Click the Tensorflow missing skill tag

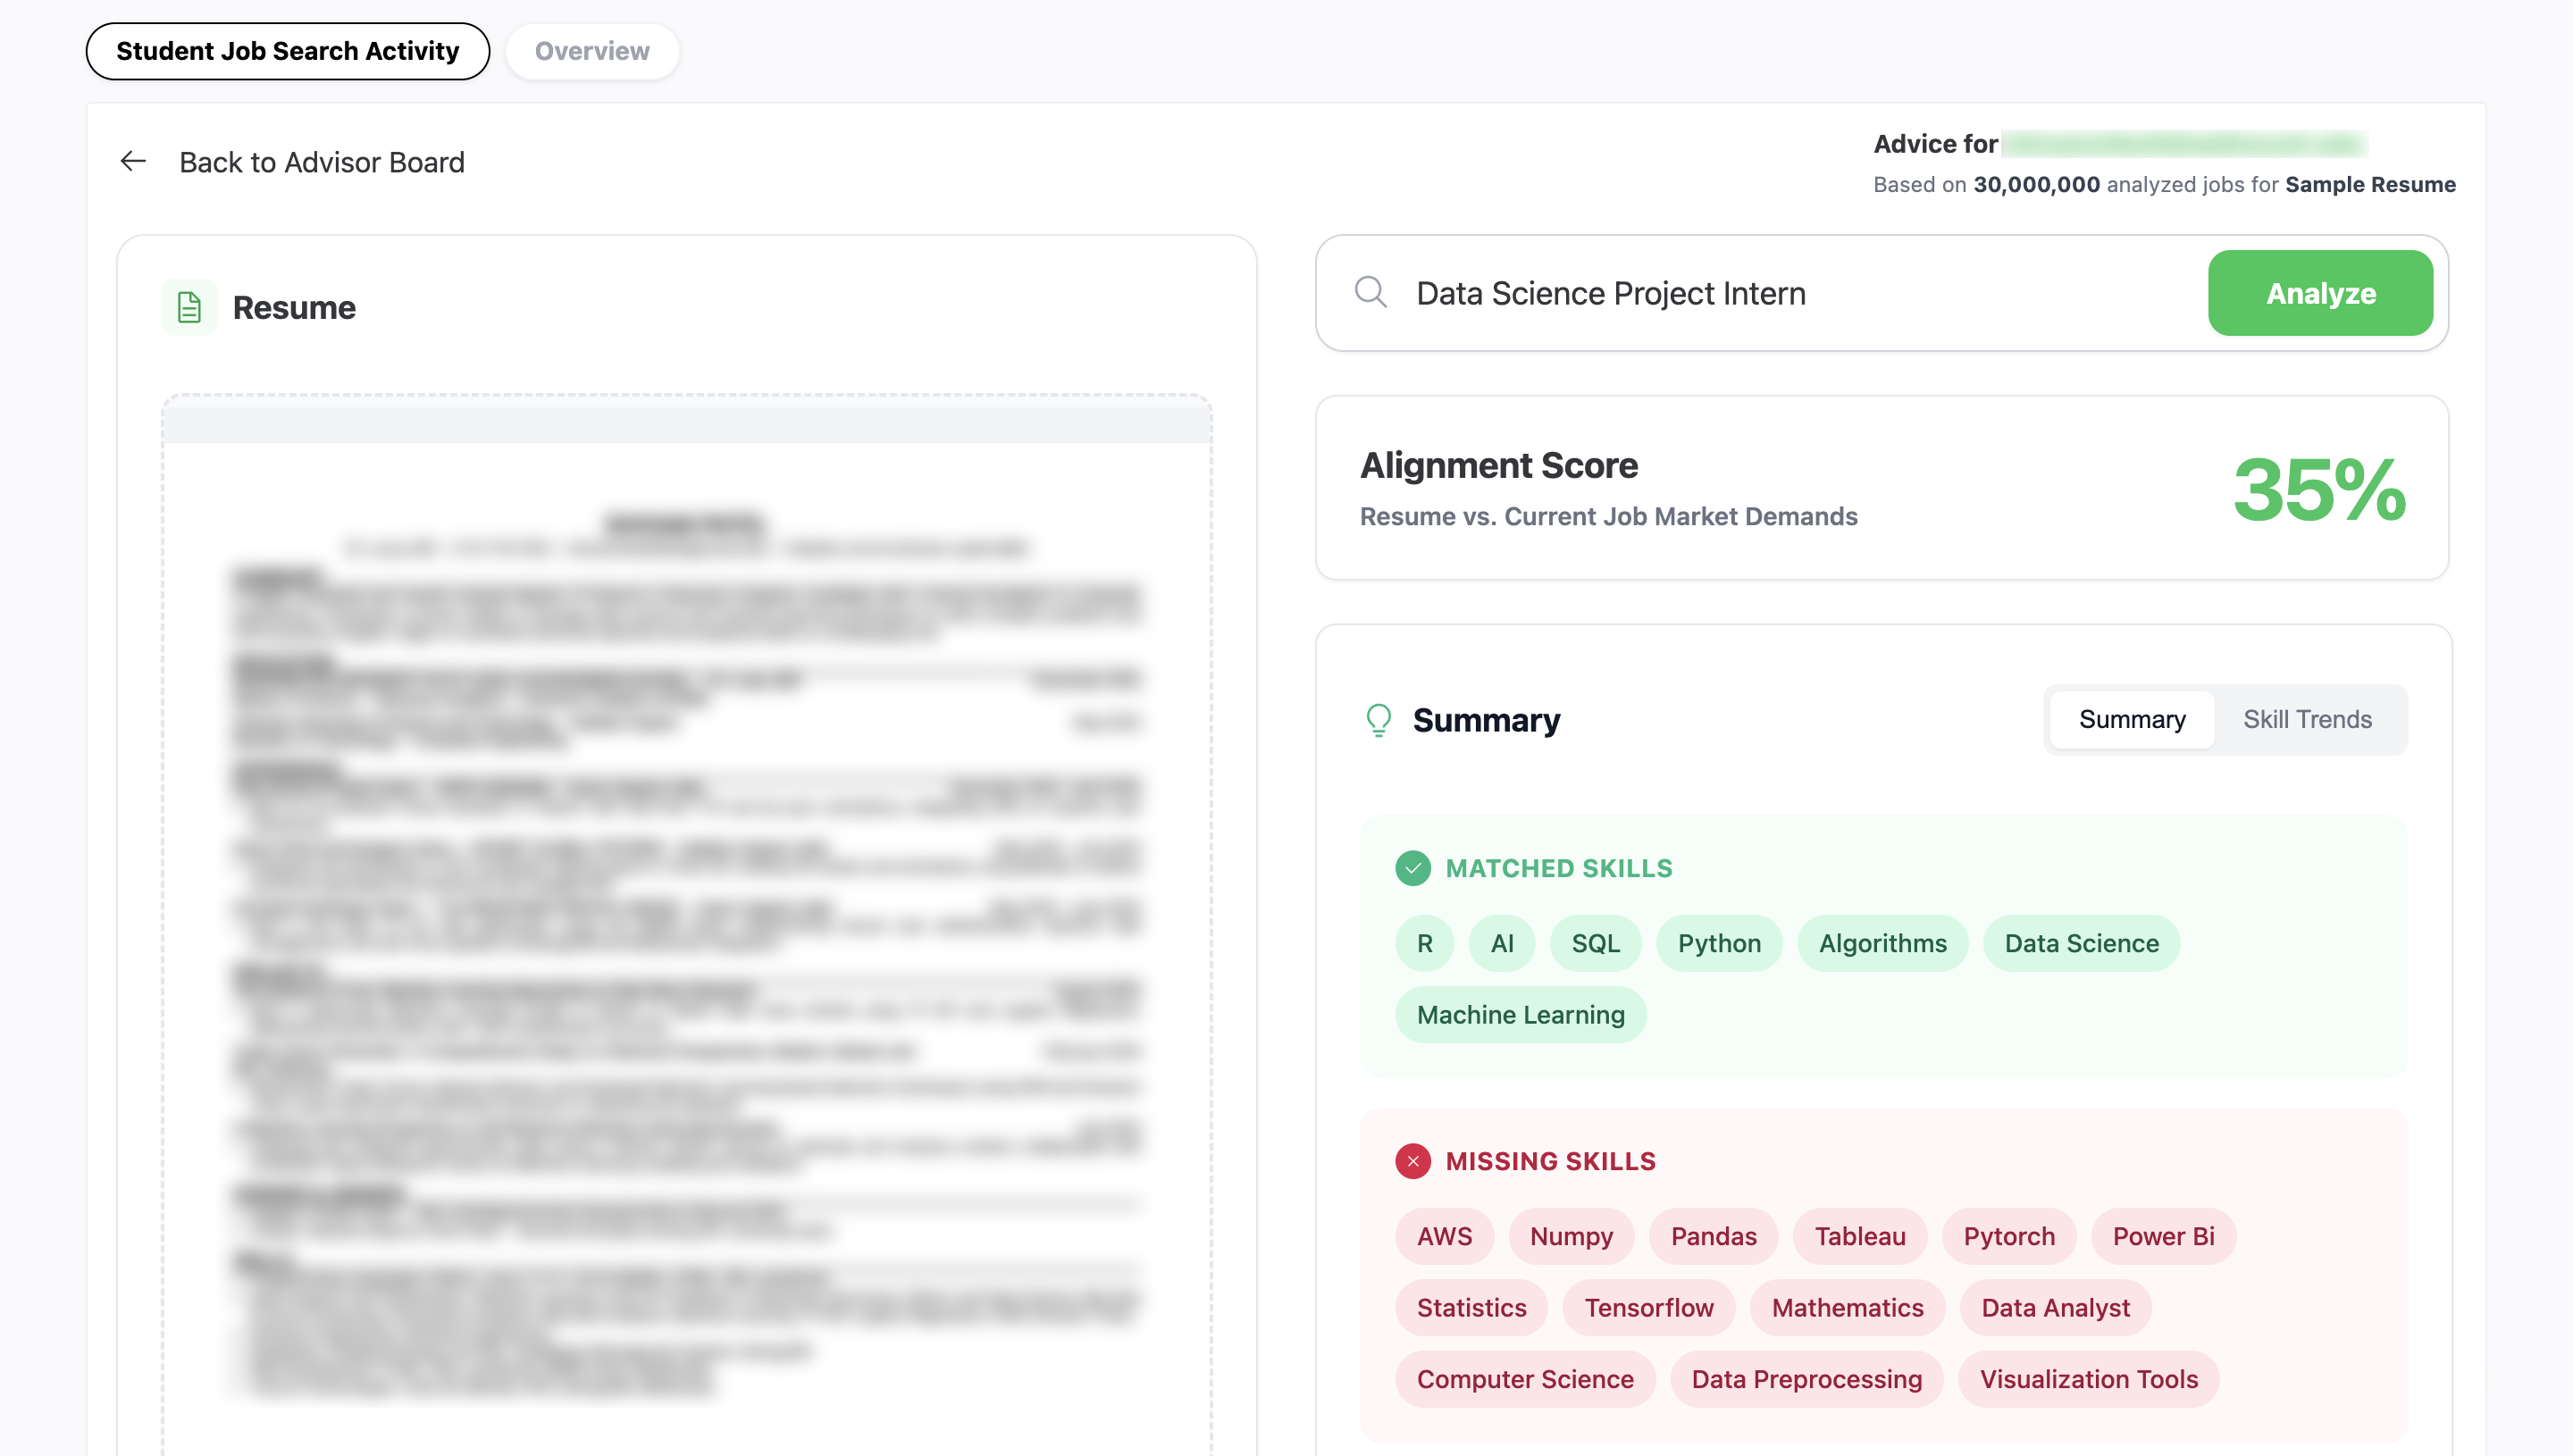(x=1648, y=1307)
